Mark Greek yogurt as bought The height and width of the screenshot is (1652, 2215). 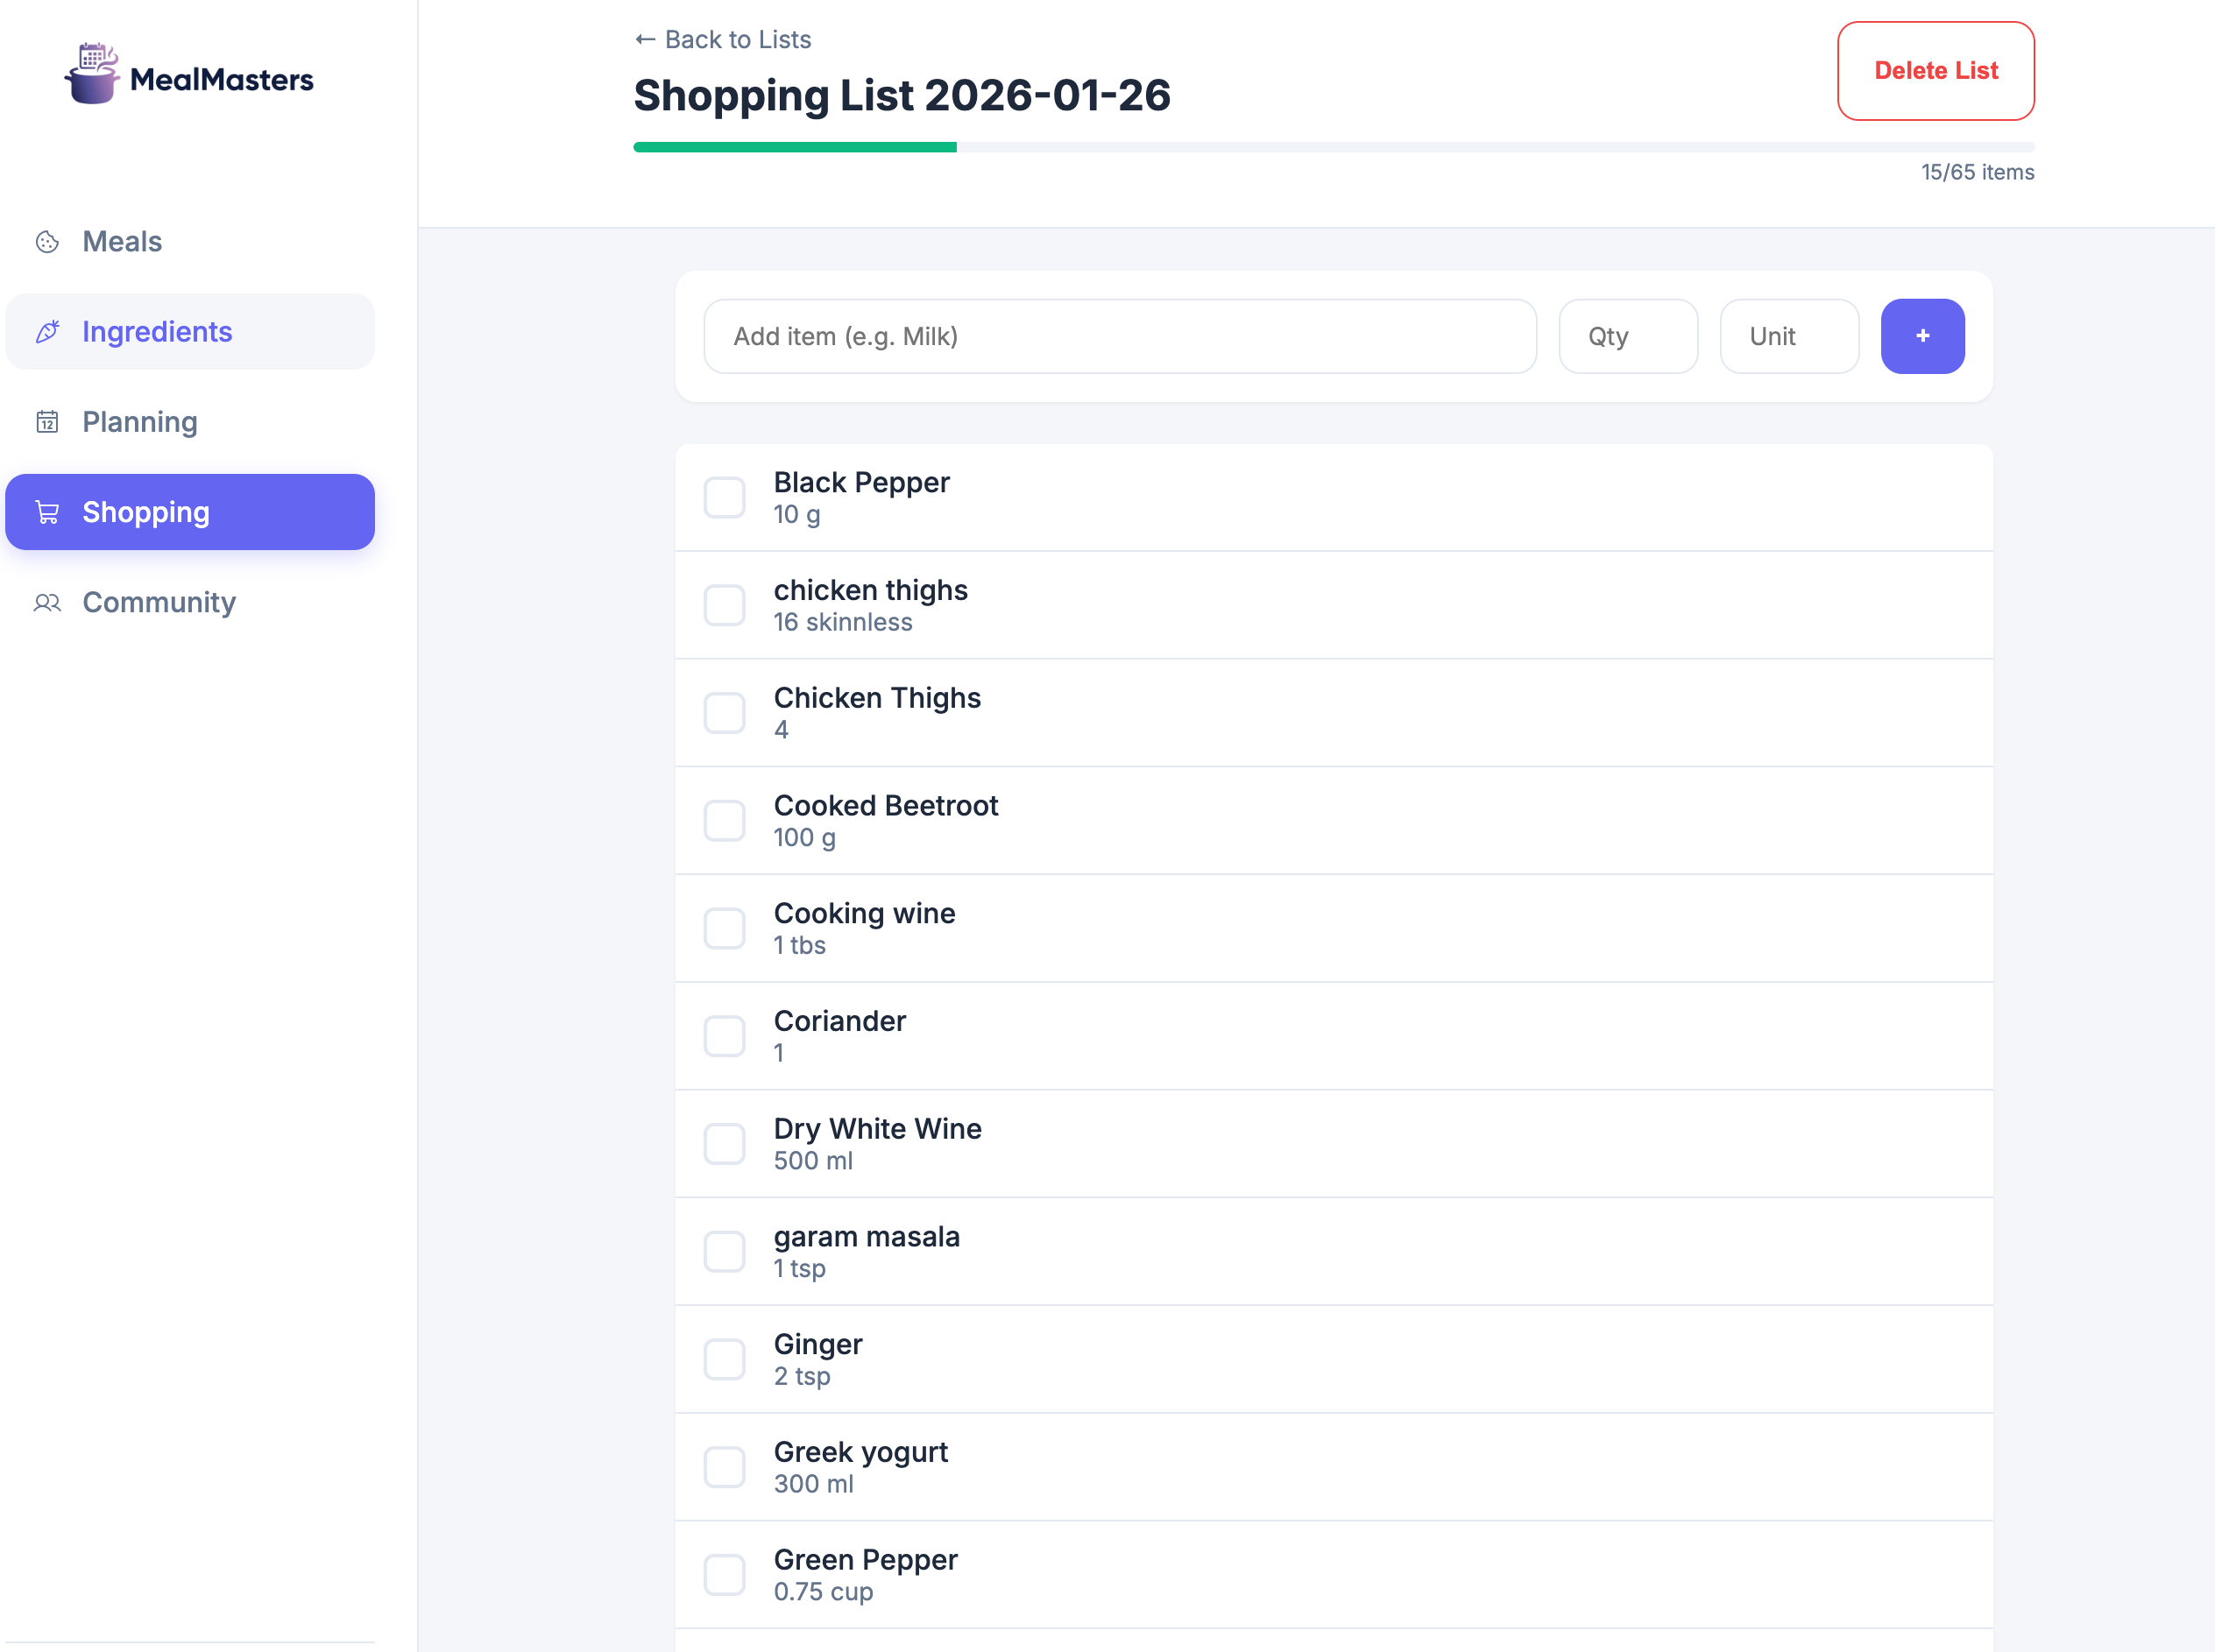pyautogui.click(x=724, y=1467)
